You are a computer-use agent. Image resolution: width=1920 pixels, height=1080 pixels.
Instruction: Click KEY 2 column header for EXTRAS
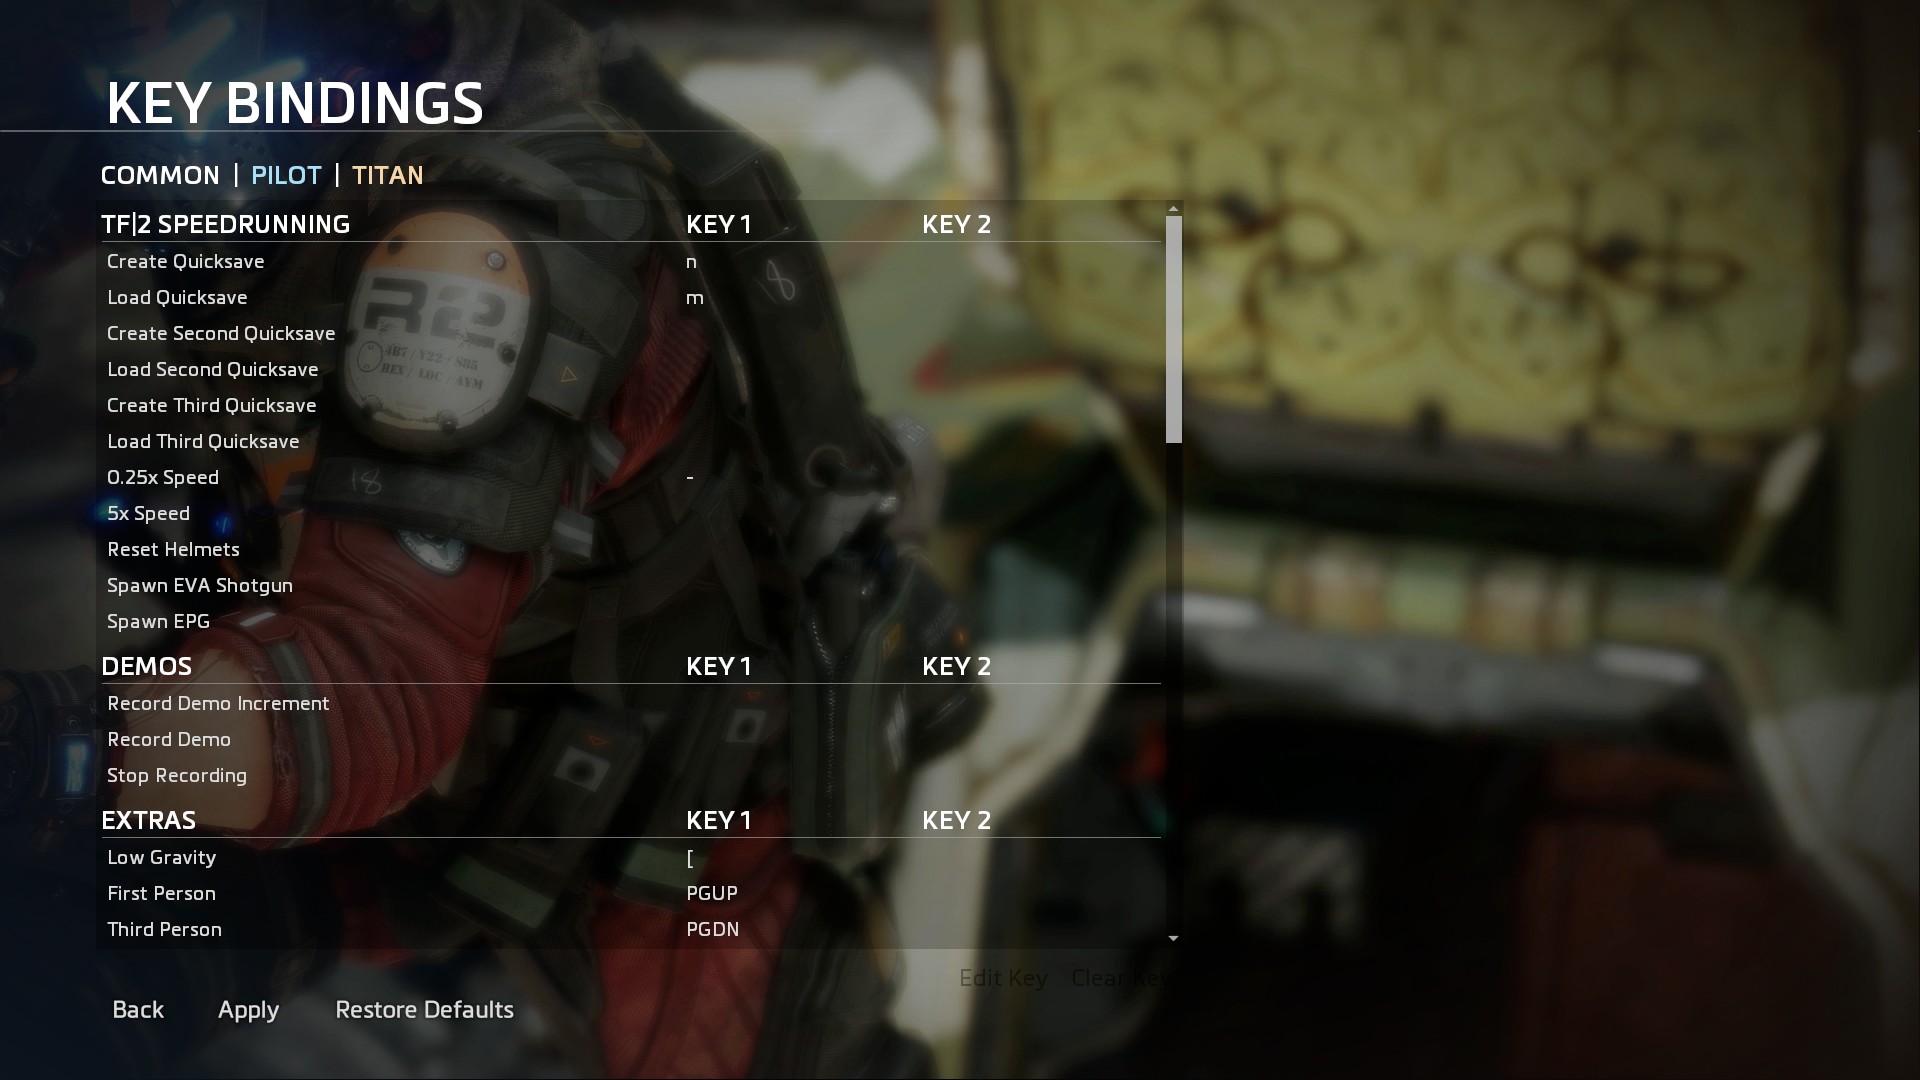pyautogui.click(x=955, y=819)
